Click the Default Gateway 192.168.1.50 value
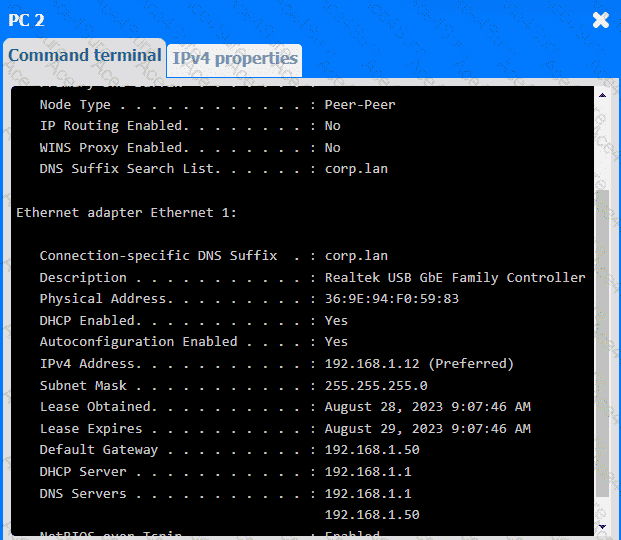This screenshot has width=621, height=540. point(372,450)
